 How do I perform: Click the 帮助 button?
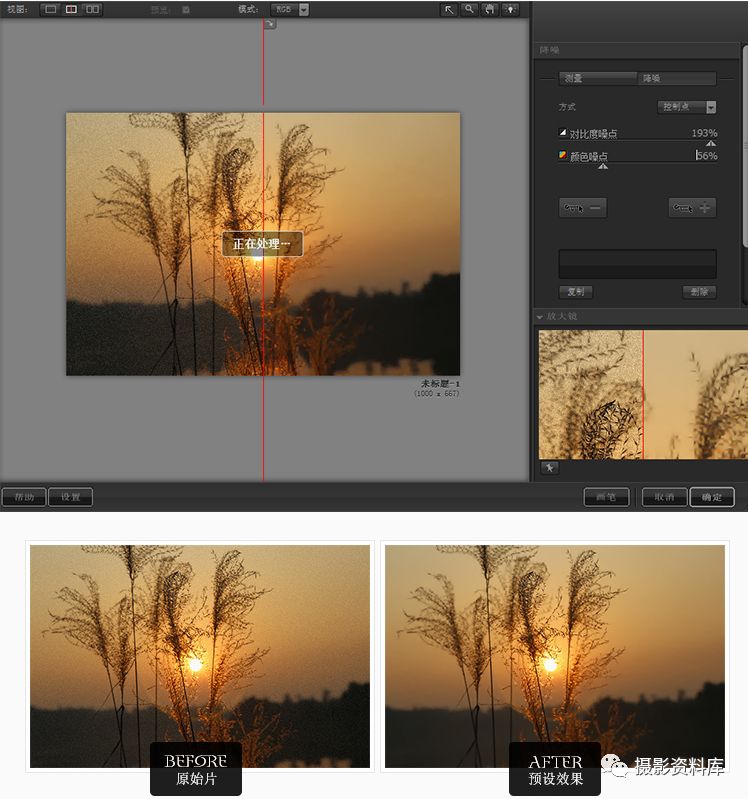pos(24,497)
